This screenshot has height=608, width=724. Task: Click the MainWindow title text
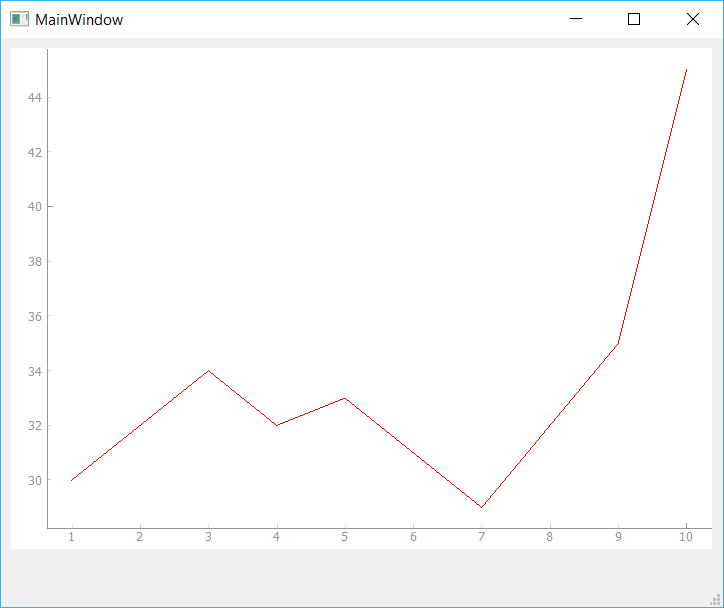point(79,20)
